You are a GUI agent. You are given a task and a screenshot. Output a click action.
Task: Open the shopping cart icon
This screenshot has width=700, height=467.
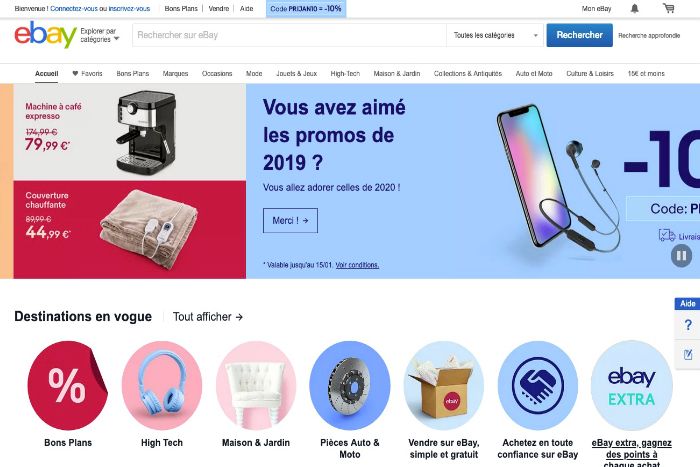(x=668, y=8)
